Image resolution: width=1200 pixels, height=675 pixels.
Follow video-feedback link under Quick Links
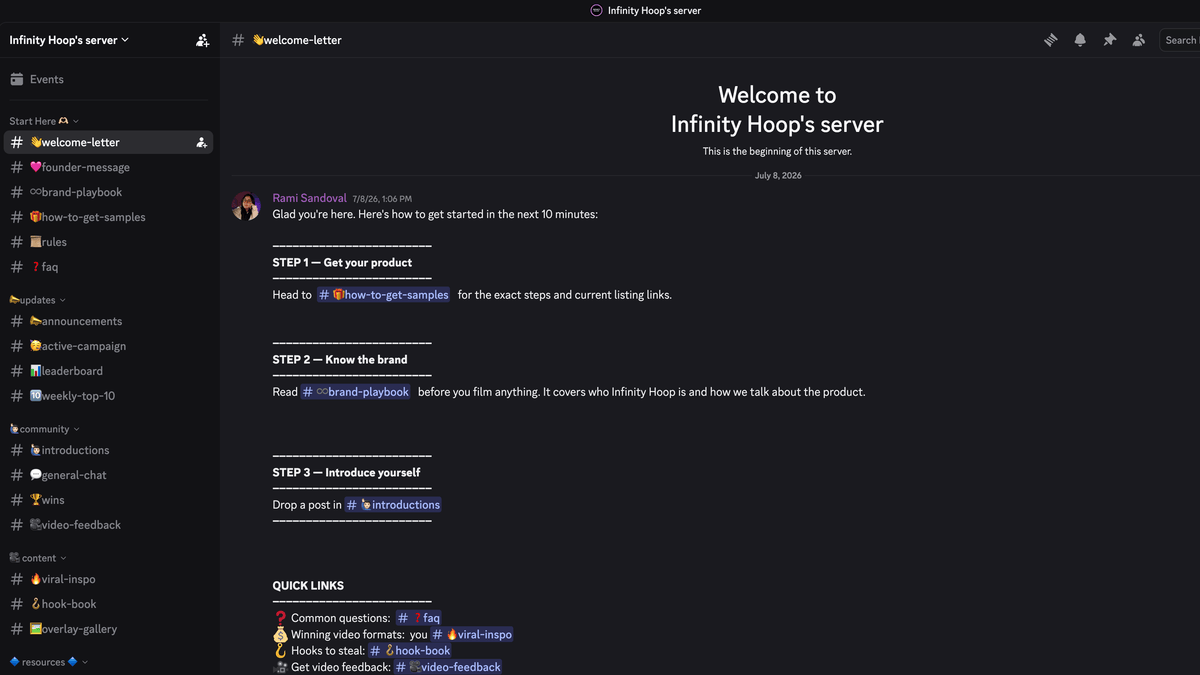coord(448,667)
